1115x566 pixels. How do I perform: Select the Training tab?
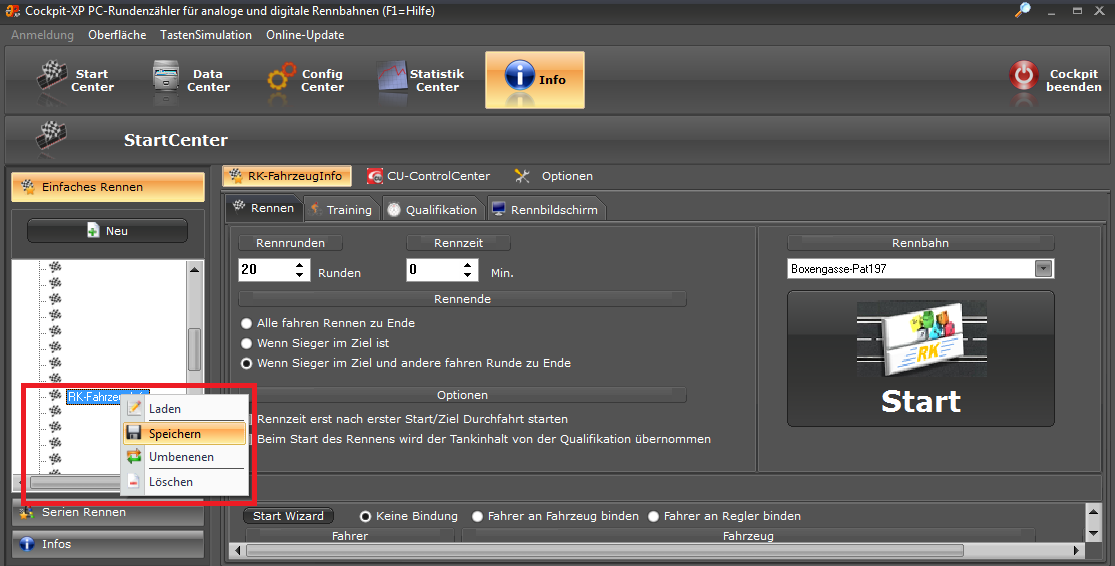pos(341,210)
